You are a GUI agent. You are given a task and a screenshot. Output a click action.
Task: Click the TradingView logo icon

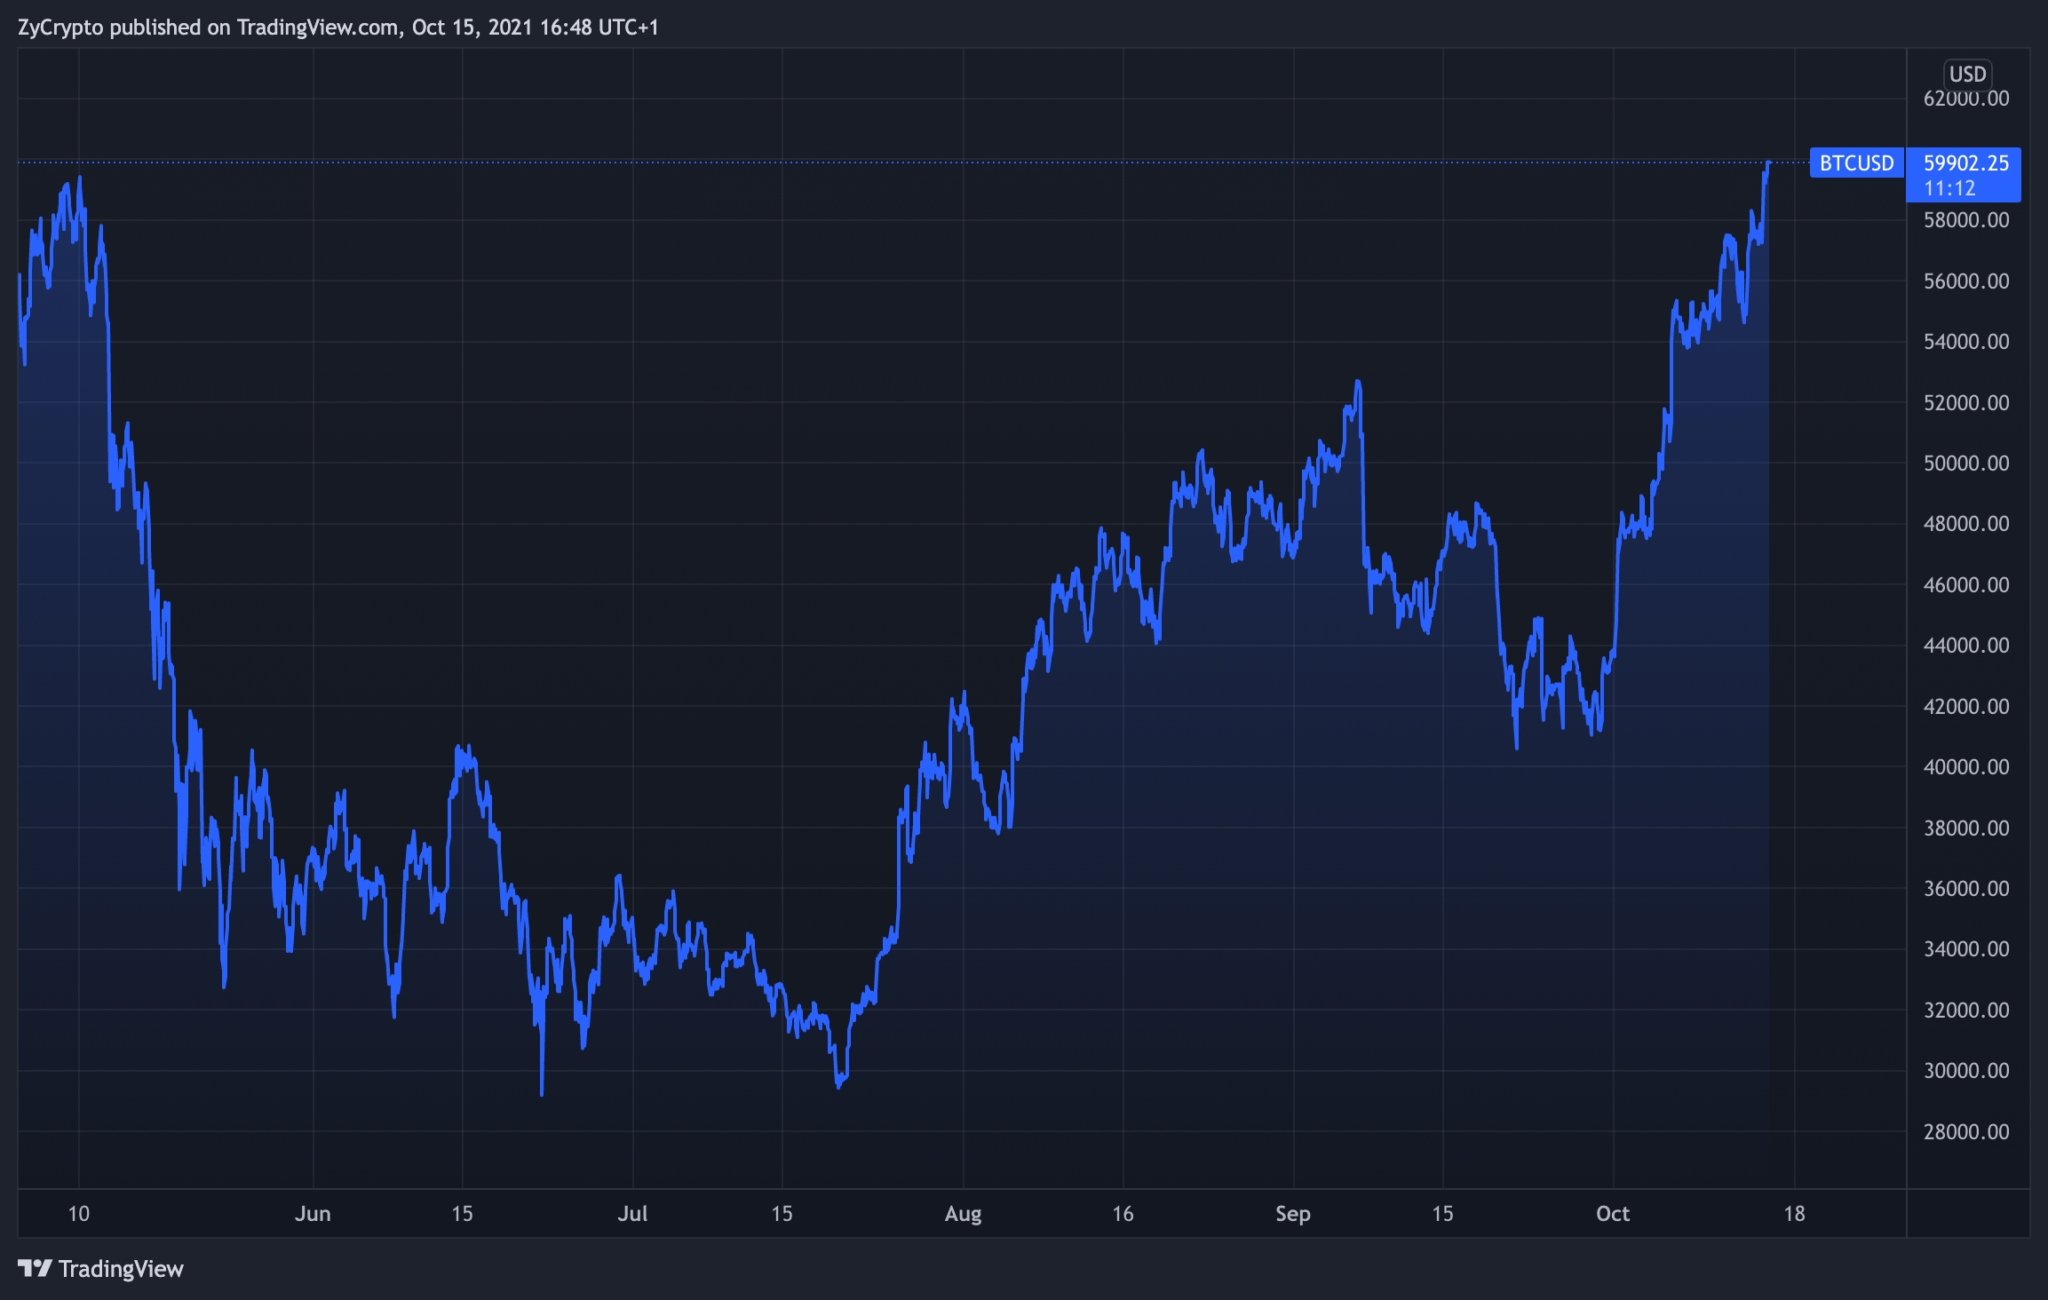click(x=34, y=1268)
